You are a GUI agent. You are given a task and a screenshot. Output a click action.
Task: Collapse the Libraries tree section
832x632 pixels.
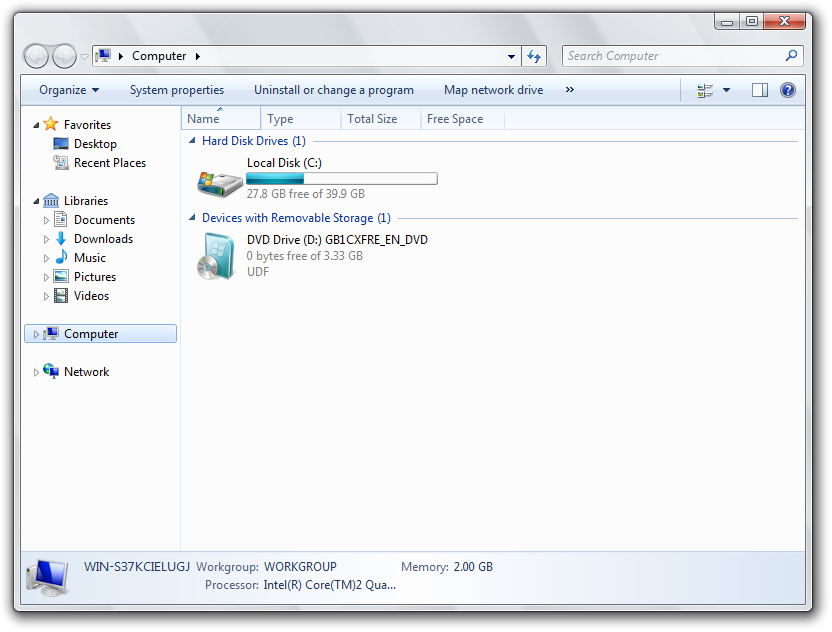36,201
